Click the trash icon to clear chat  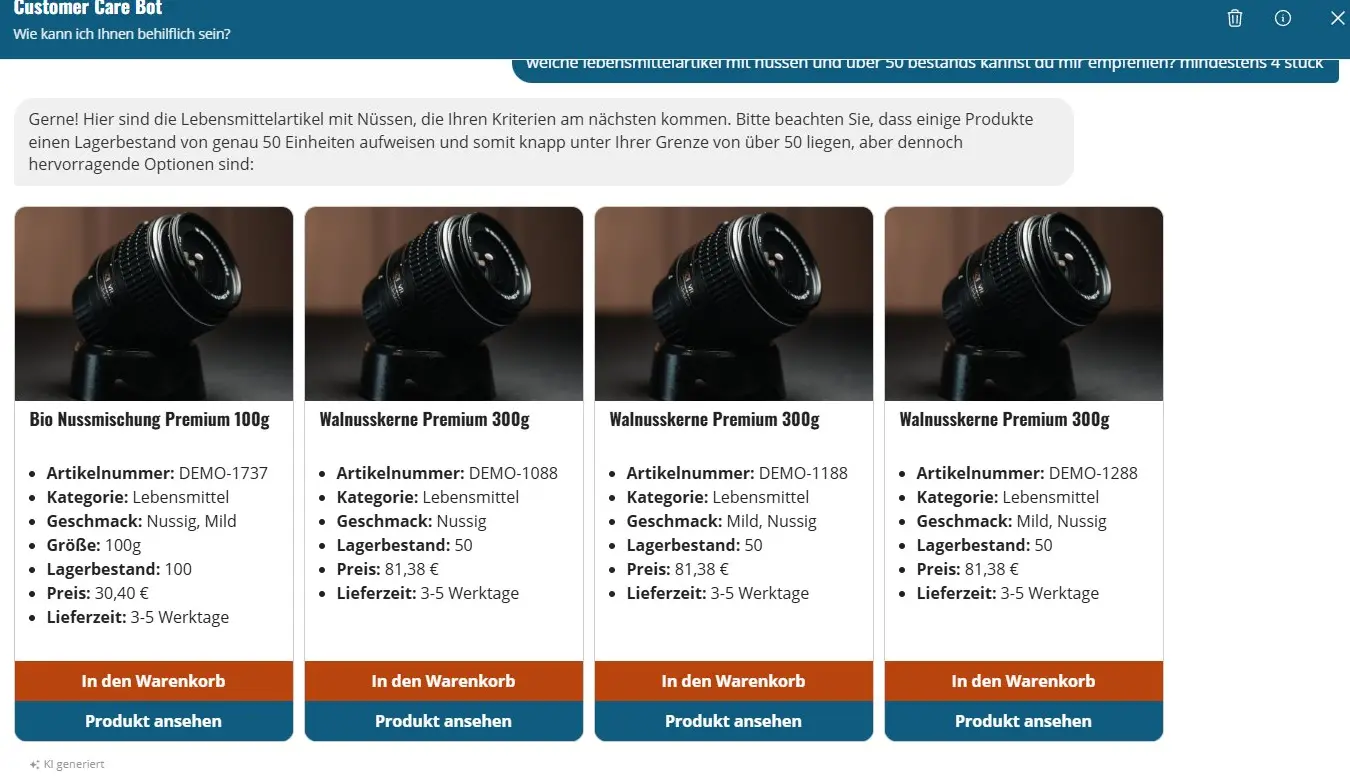(1235, 18)
